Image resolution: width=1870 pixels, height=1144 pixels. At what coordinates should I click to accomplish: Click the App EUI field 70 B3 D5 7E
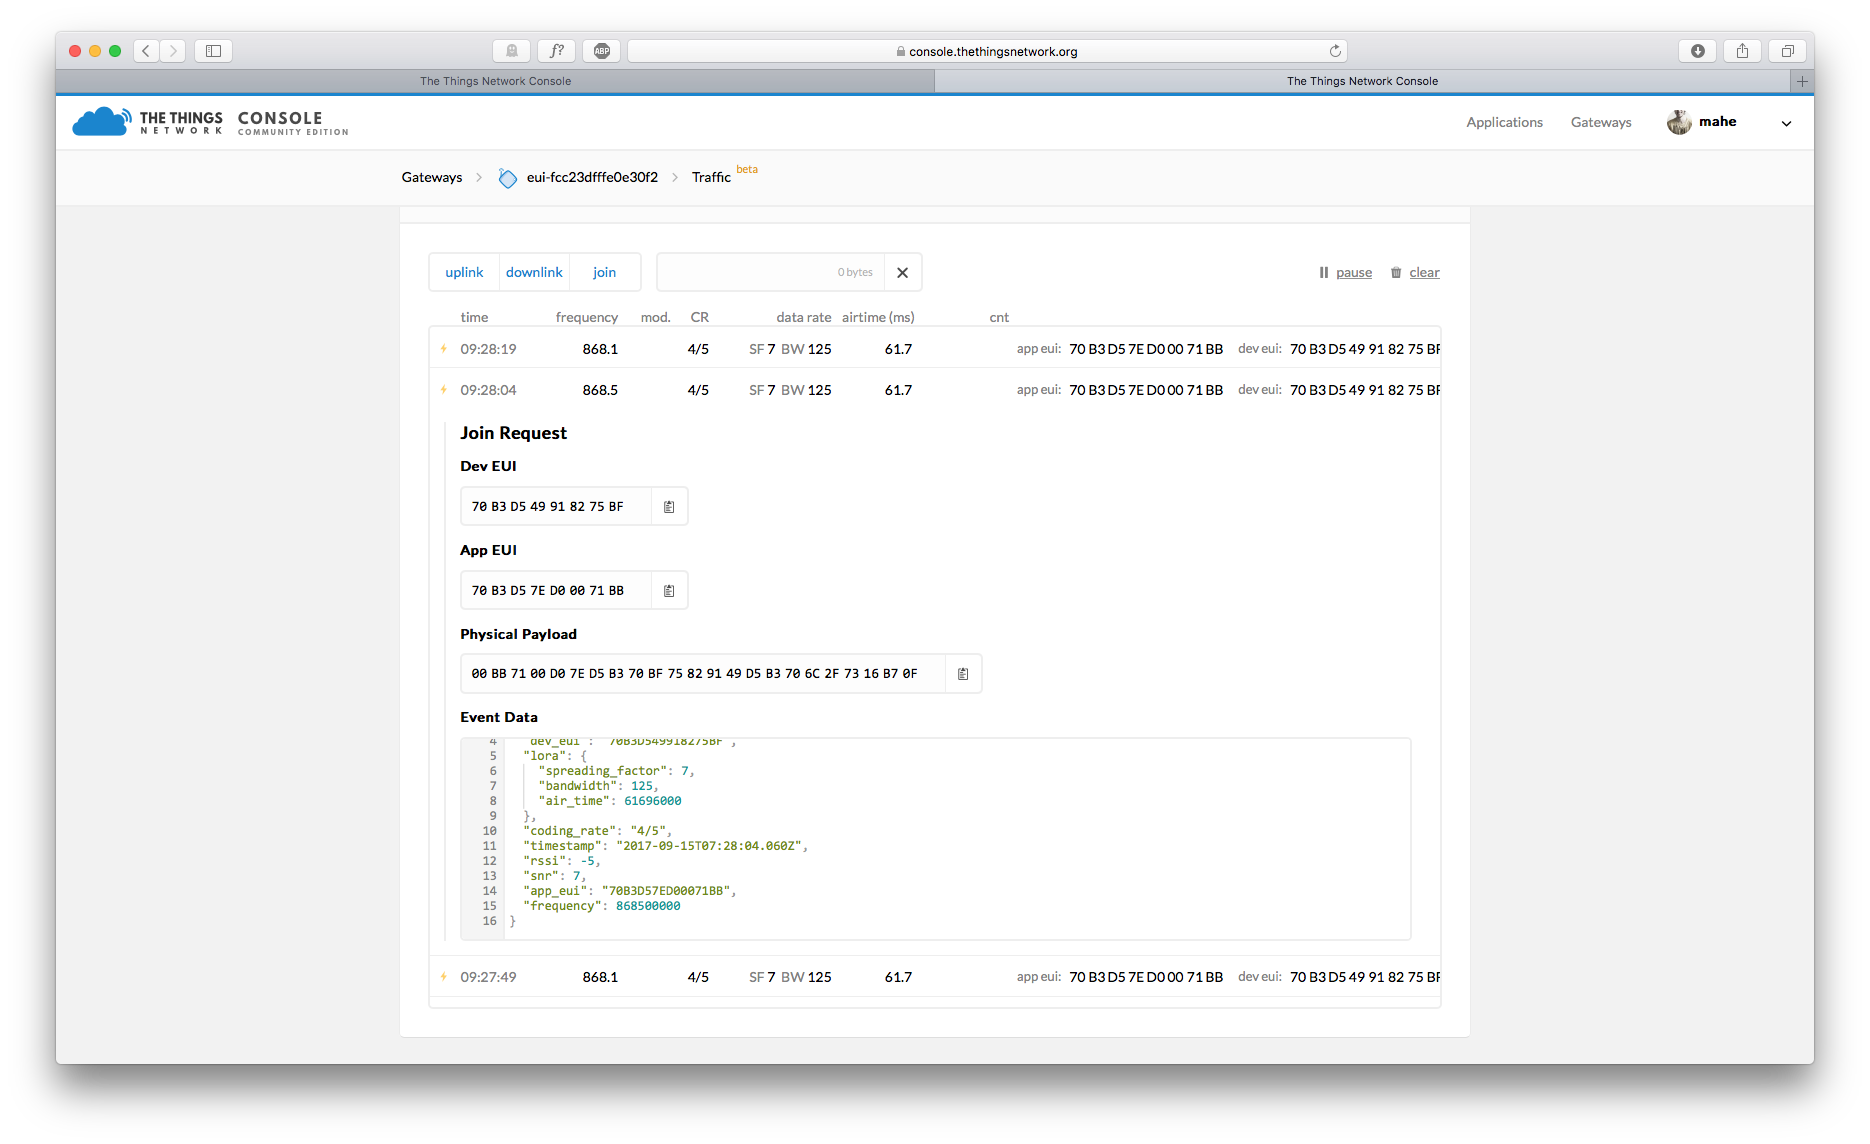tap(556, 591)
